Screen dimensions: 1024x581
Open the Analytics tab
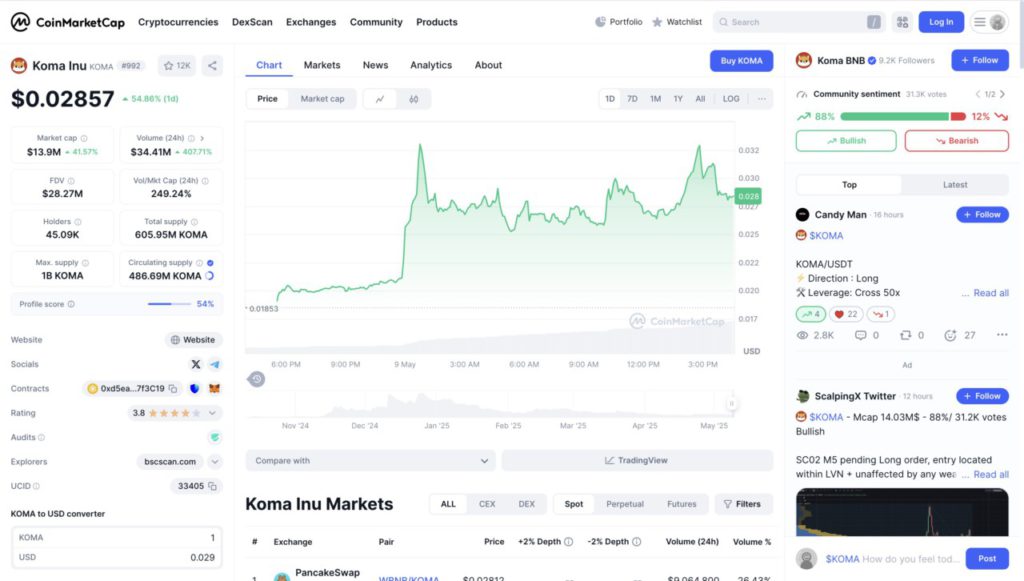pos(431,65)
